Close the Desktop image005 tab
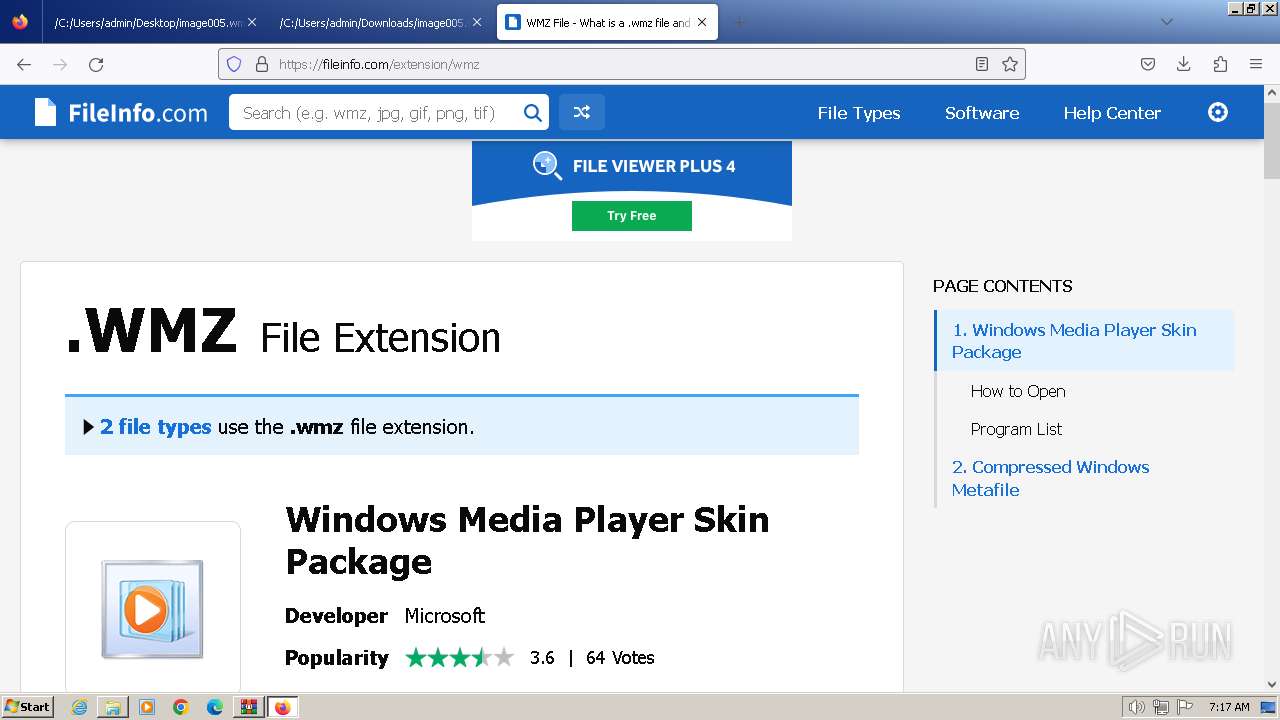1280x720 pixels. [x=252, y=22]
